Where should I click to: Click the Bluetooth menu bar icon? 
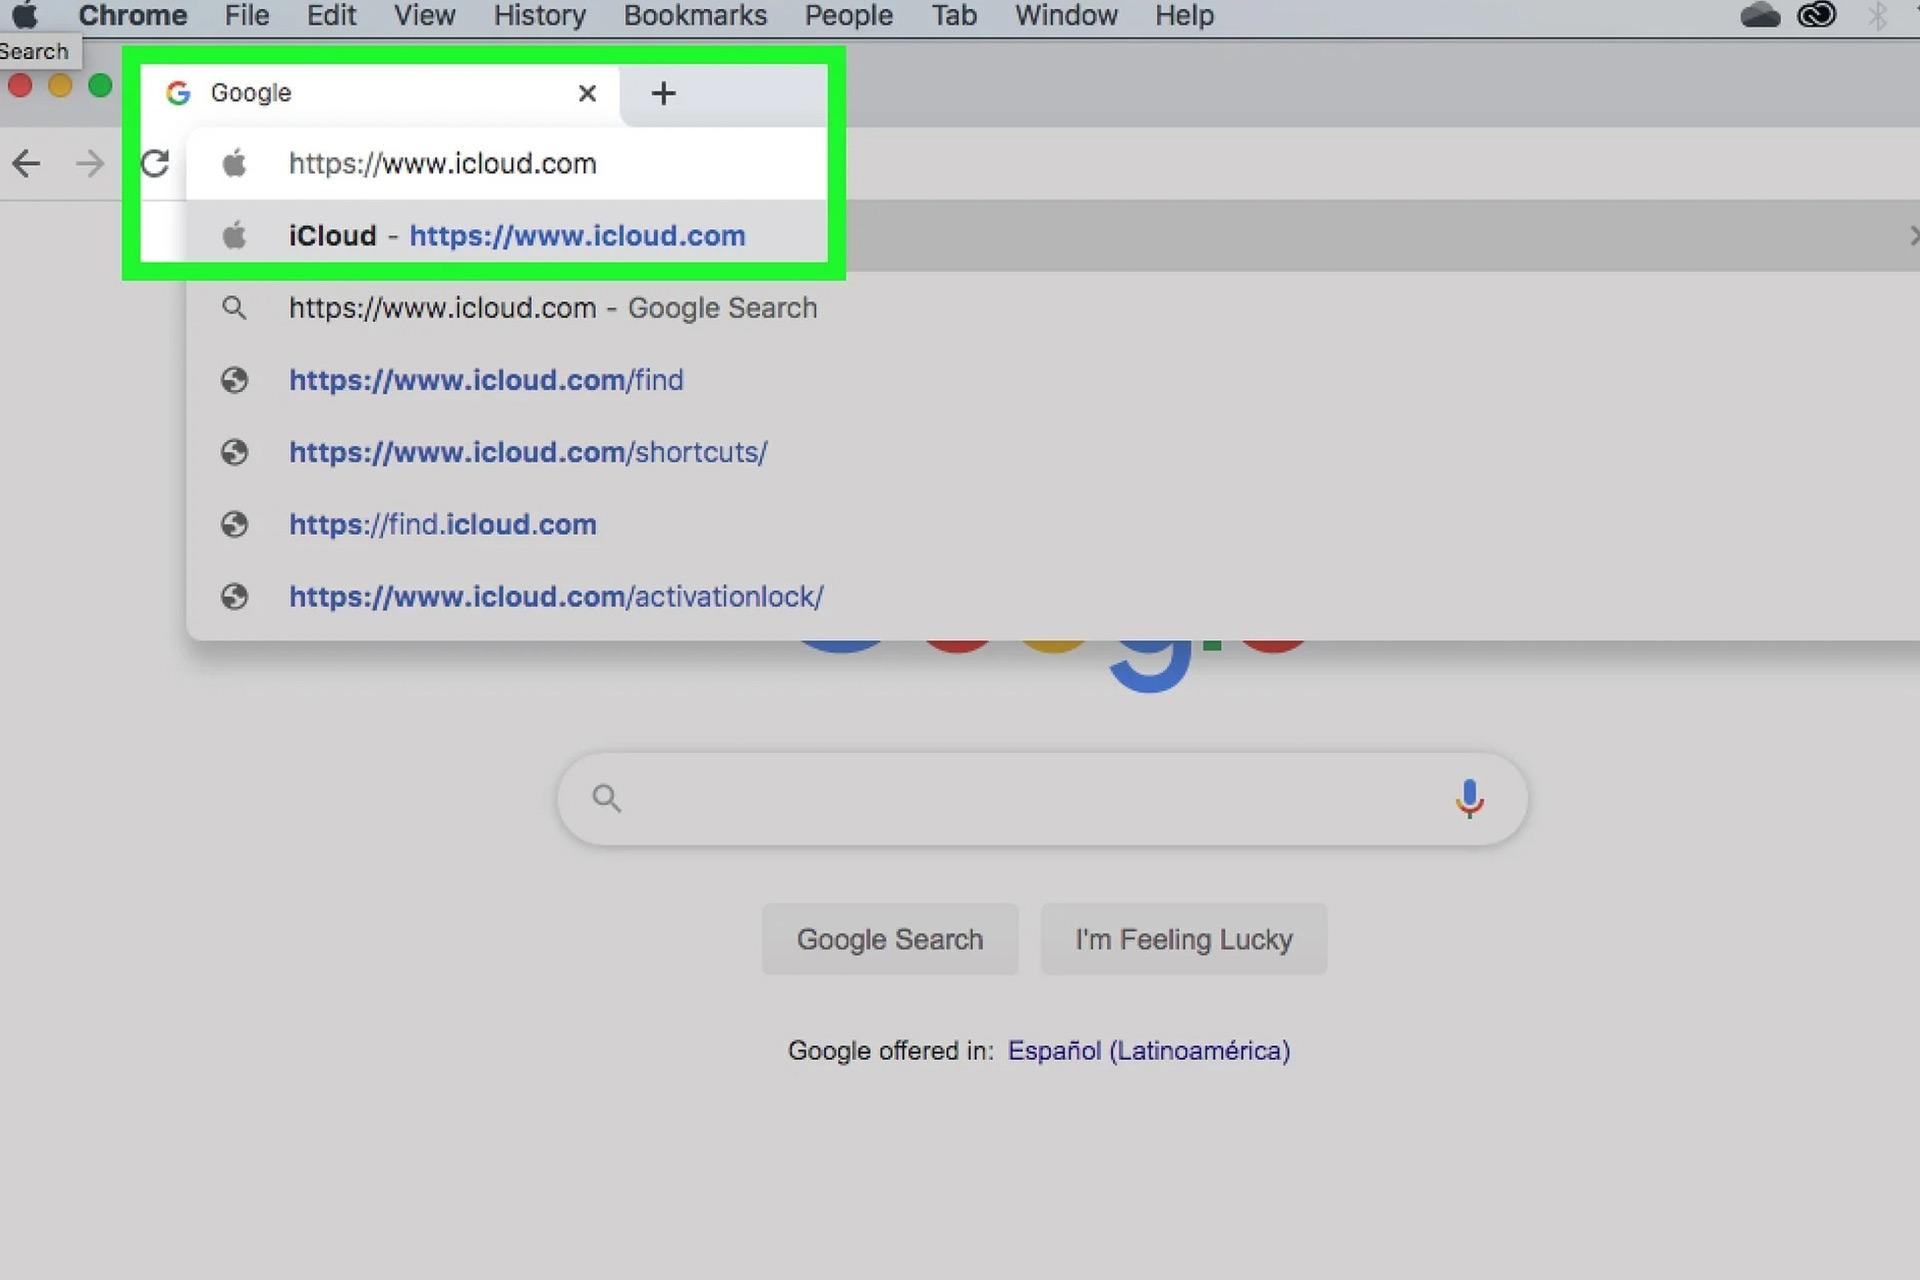pyautogui.click(x=1877, y=15)
